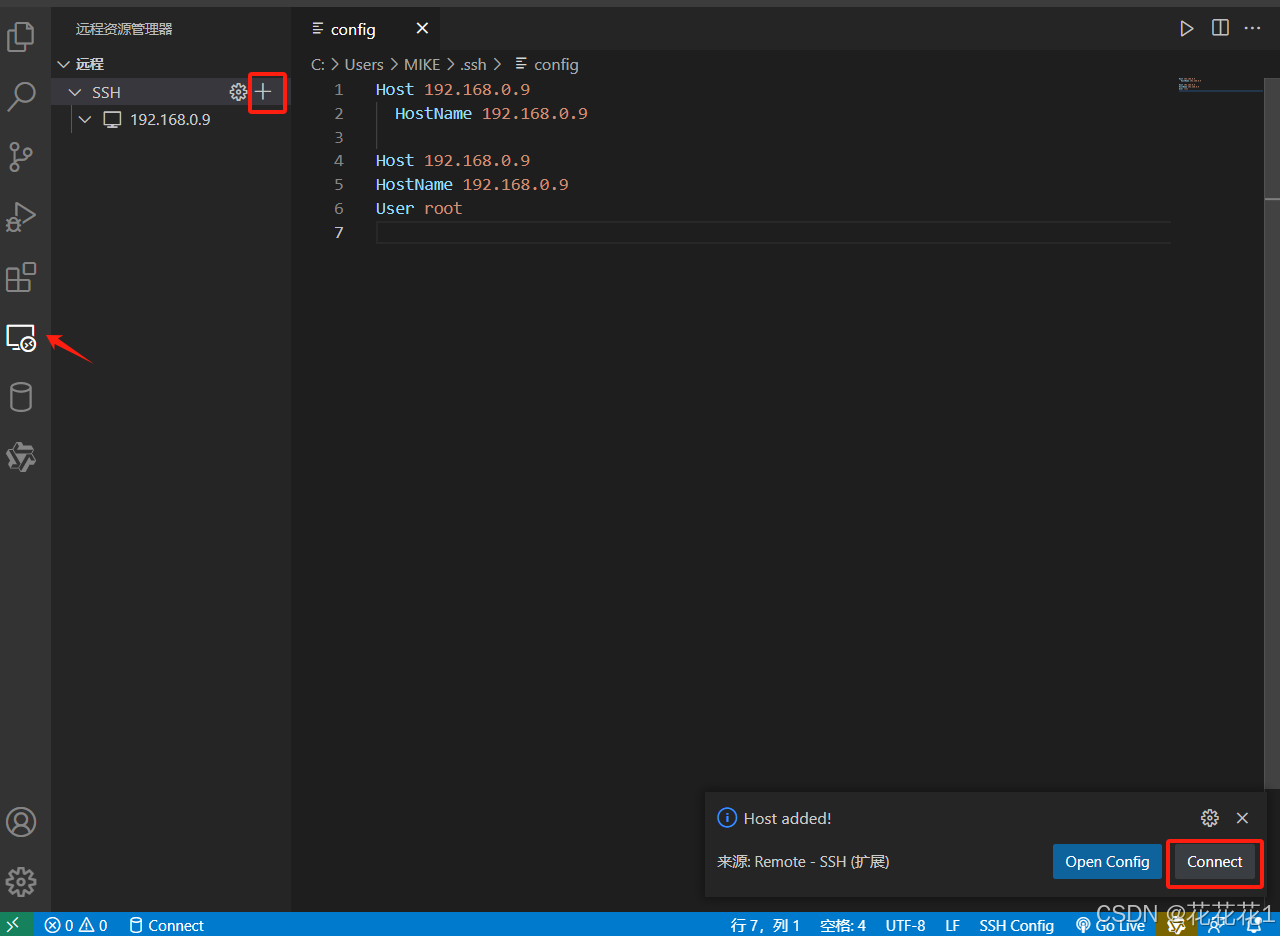Click line 2 HostName 192.168.0.9 text
Screen dimensions: 1280x936
click(491, 114)
